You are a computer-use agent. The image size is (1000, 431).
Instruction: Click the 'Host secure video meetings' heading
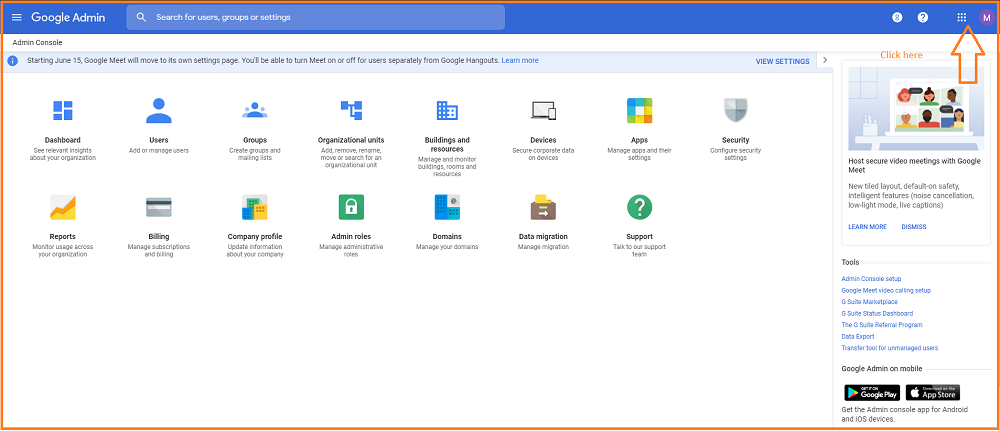click(x=915, y=166)
